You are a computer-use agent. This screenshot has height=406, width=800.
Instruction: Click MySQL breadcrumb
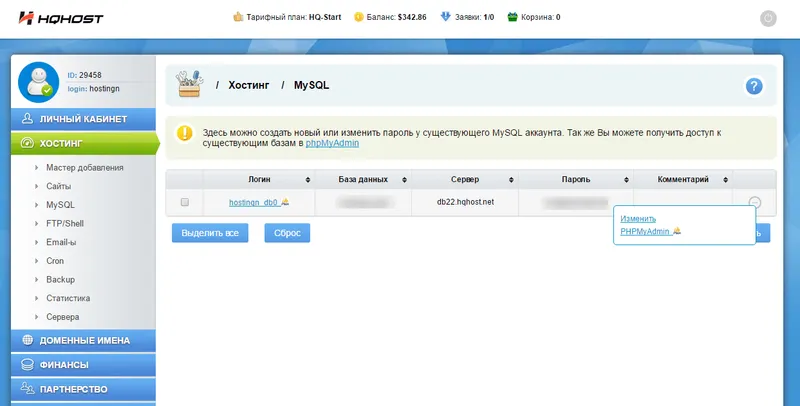click(x=311, y=85)
